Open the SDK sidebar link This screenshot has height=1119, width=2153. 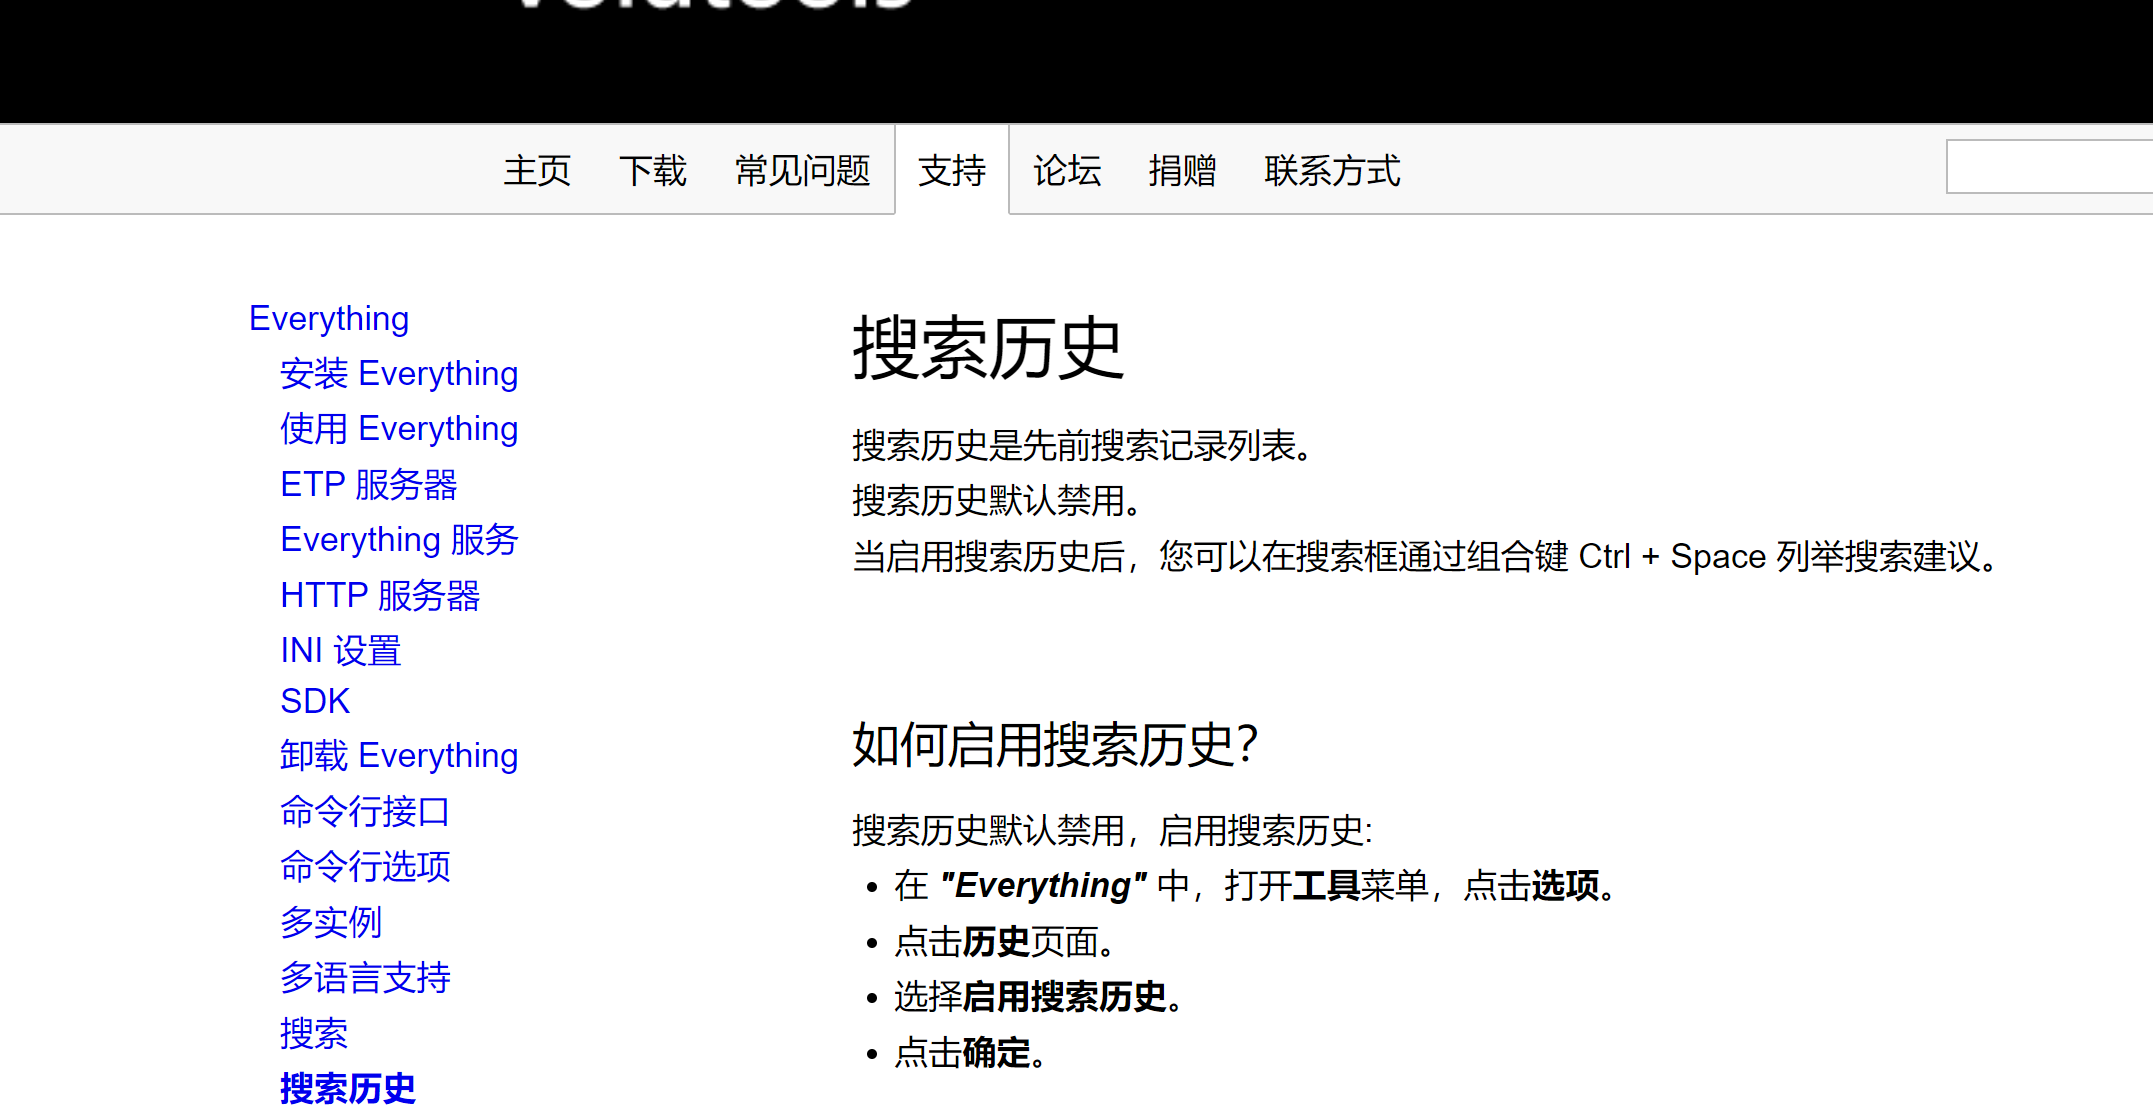tap(315, 701)
